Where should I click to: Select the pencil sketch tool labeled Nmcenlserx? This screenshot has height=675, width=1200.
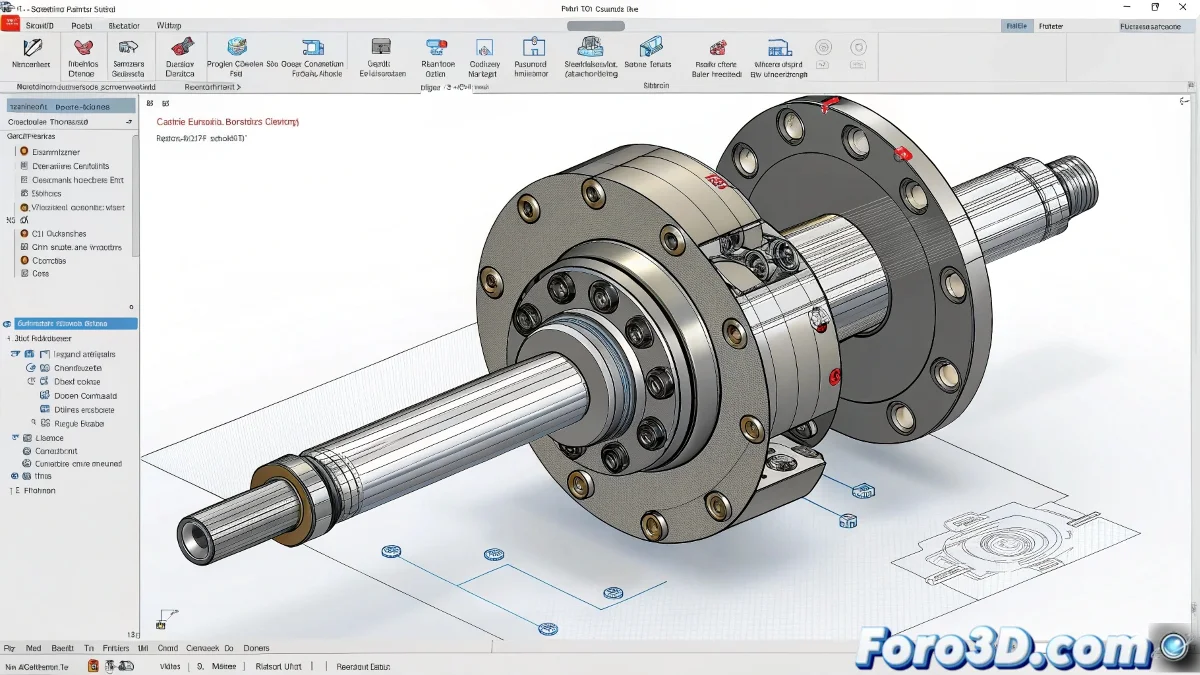32,47
